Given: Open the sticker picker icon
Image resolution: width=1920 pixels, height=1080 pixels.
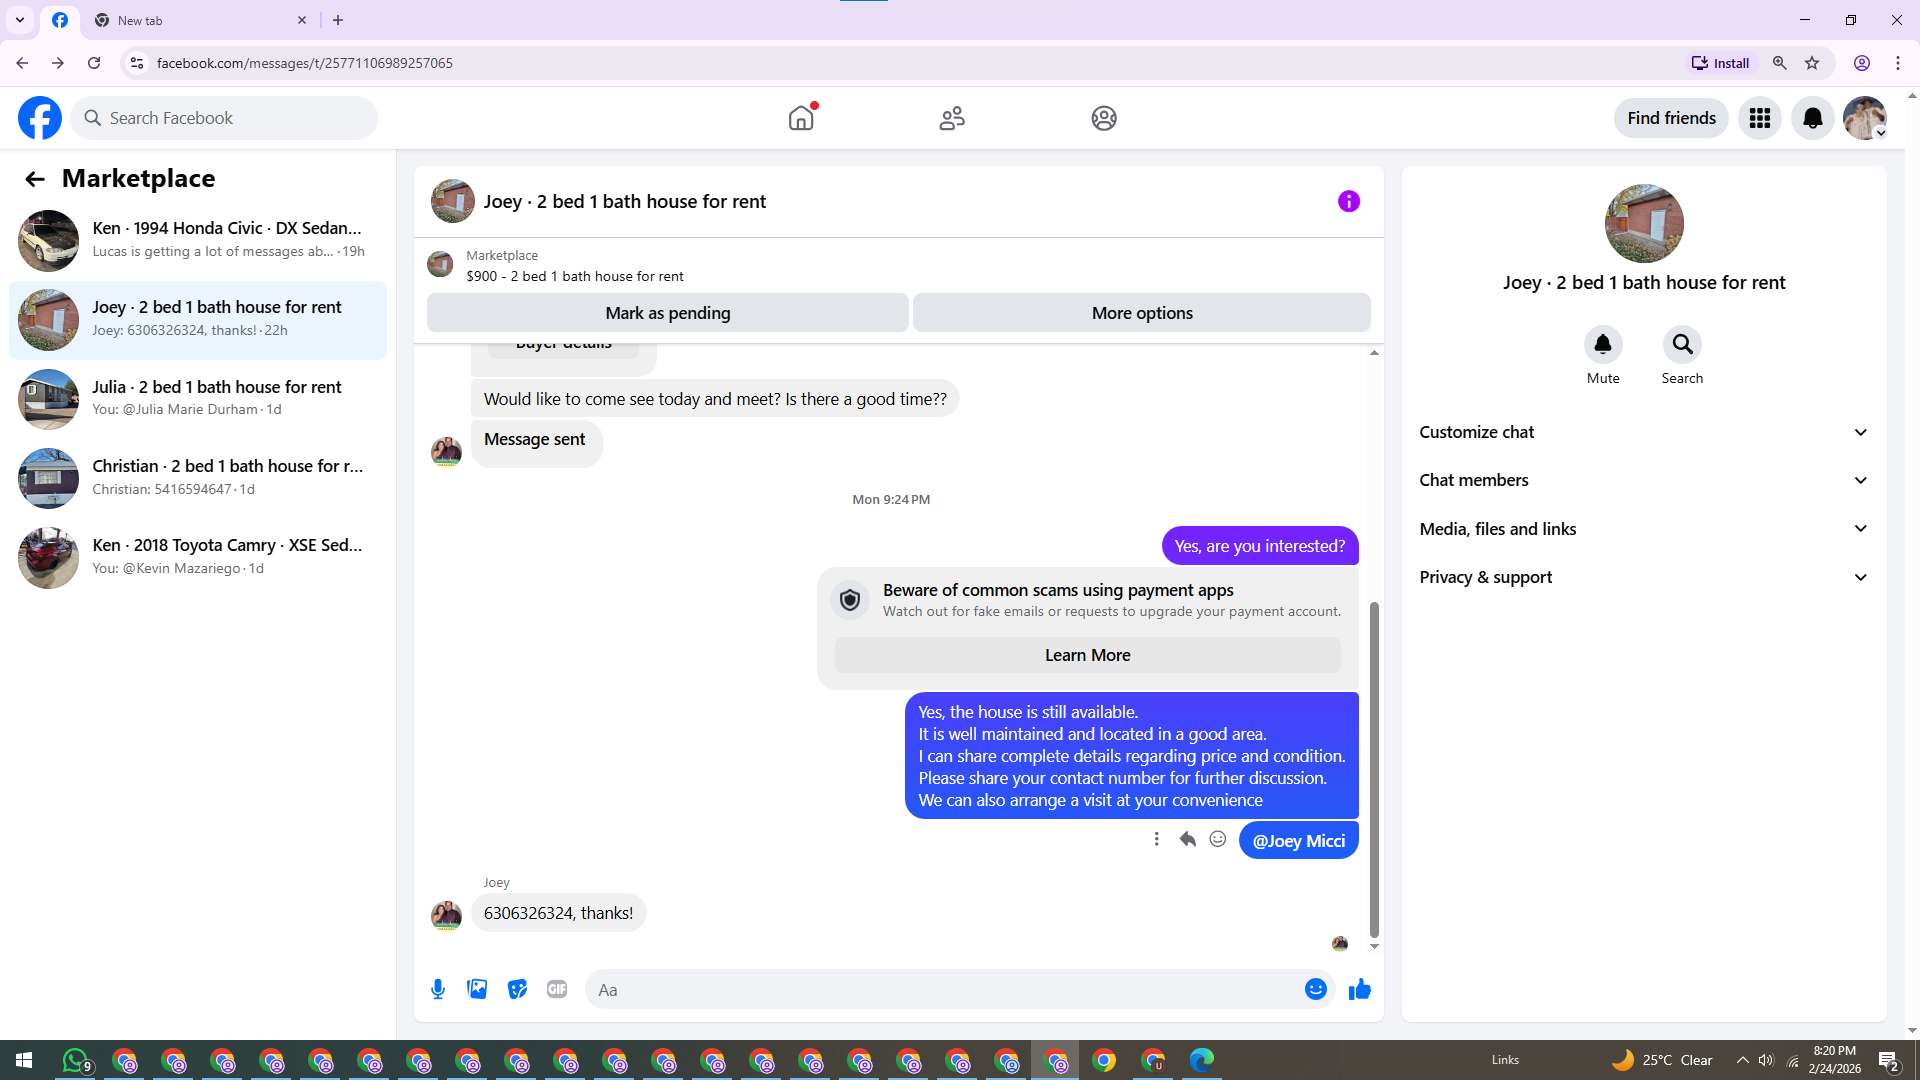Looking at the screenshot, I should (517, 989).
